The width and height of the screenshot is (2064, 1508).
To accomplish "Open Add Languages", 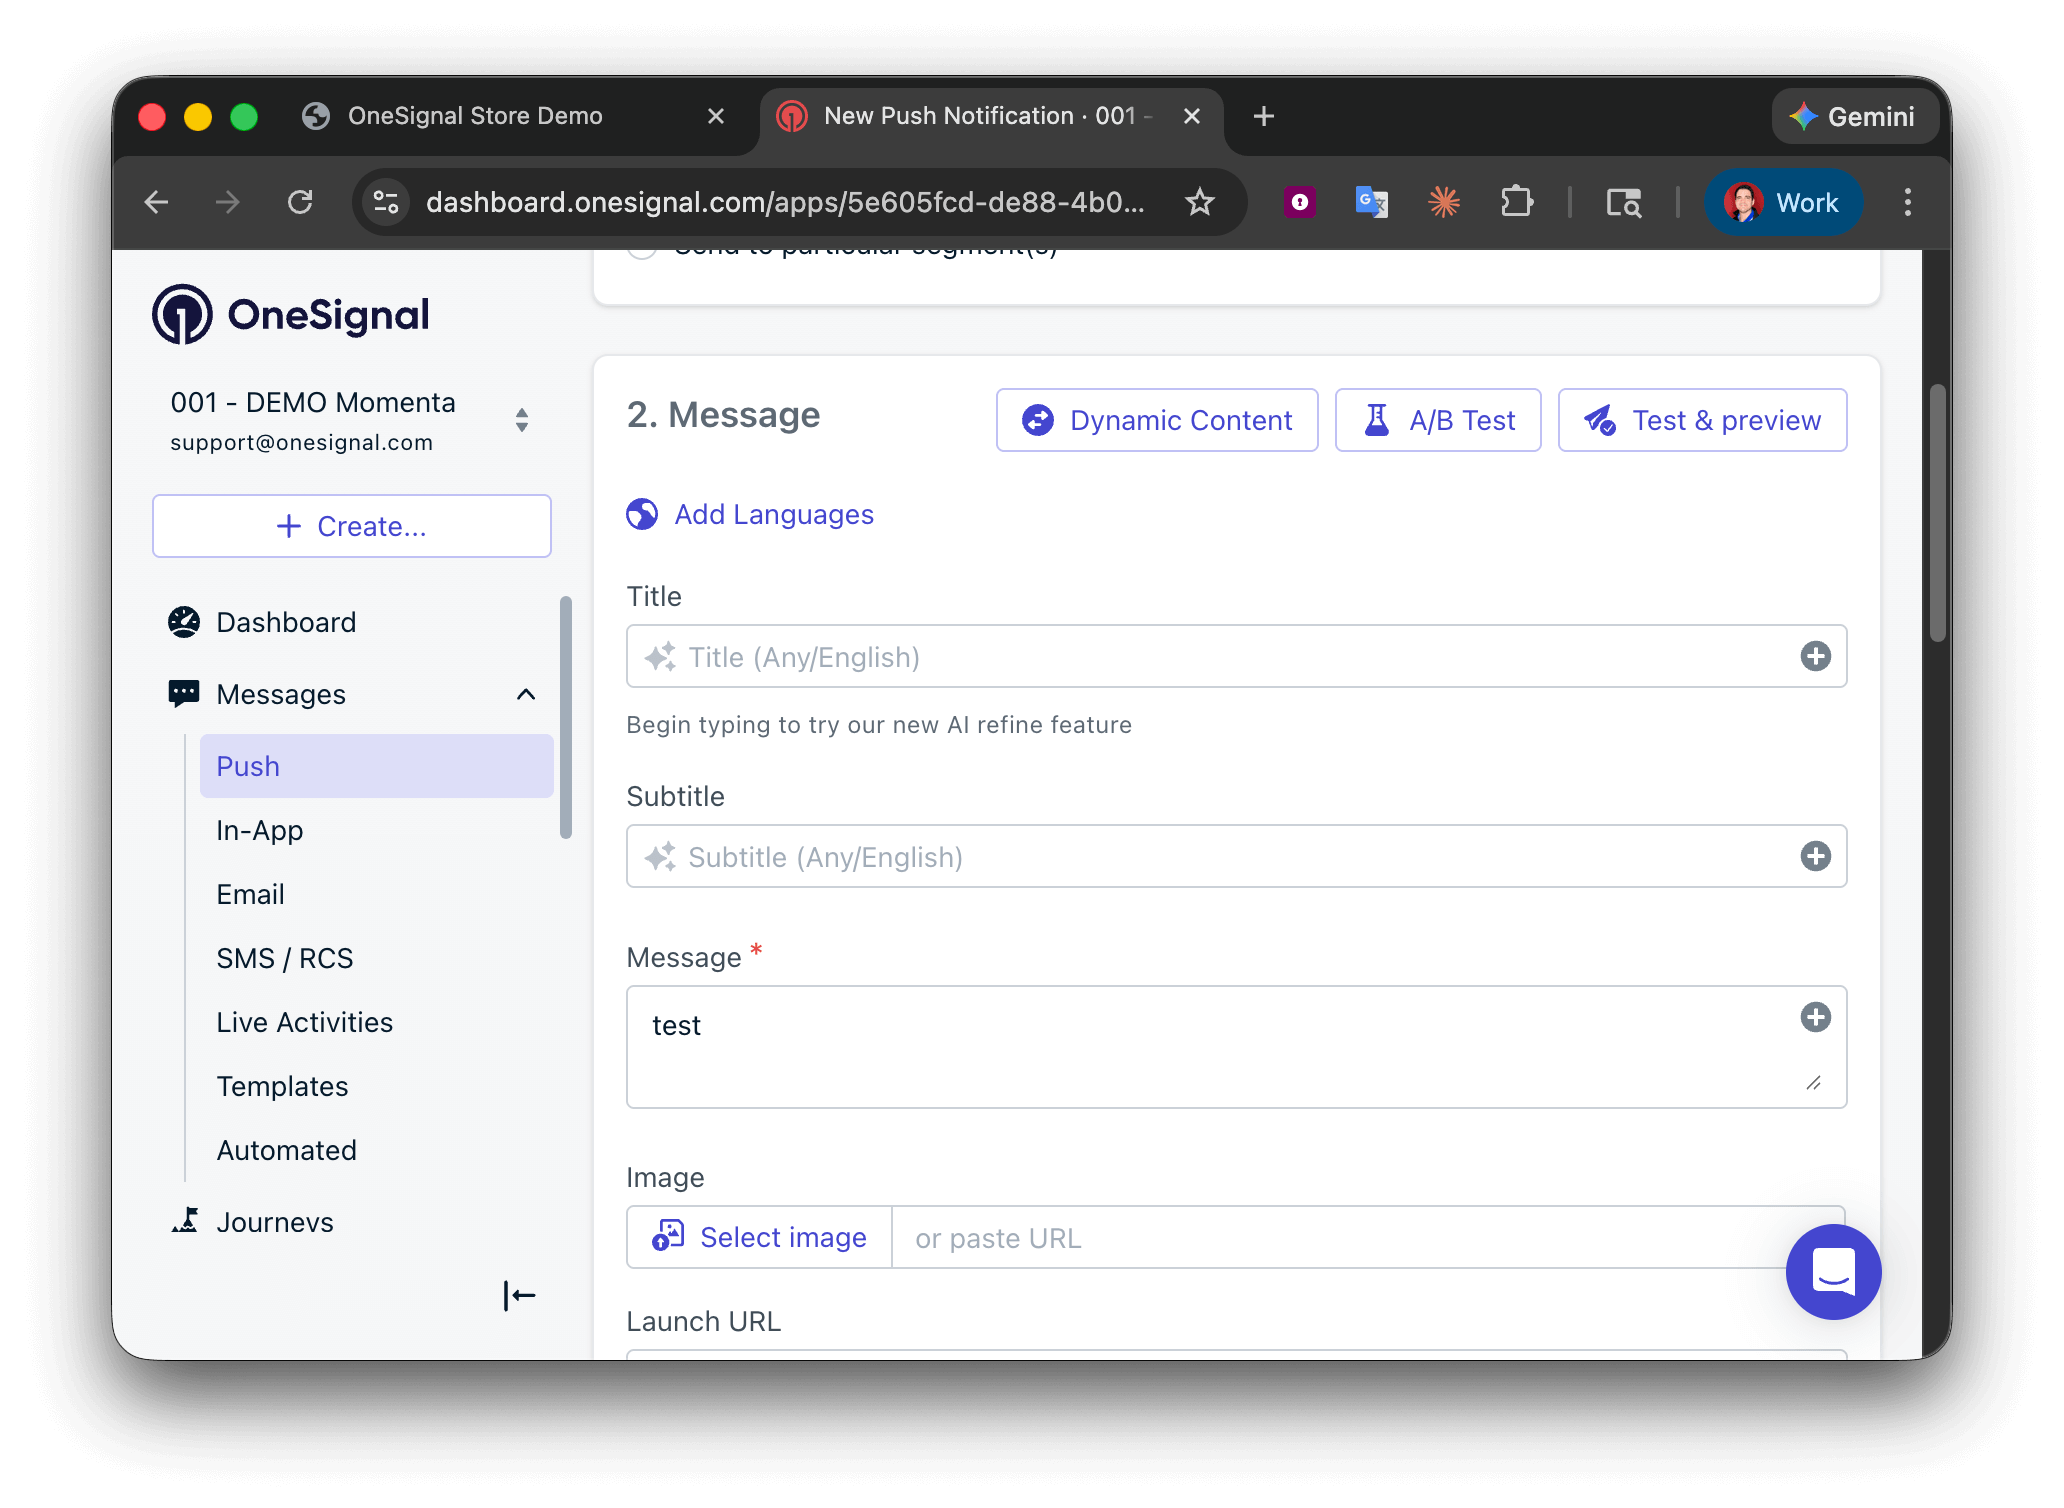I will click(x=772, y=514).
